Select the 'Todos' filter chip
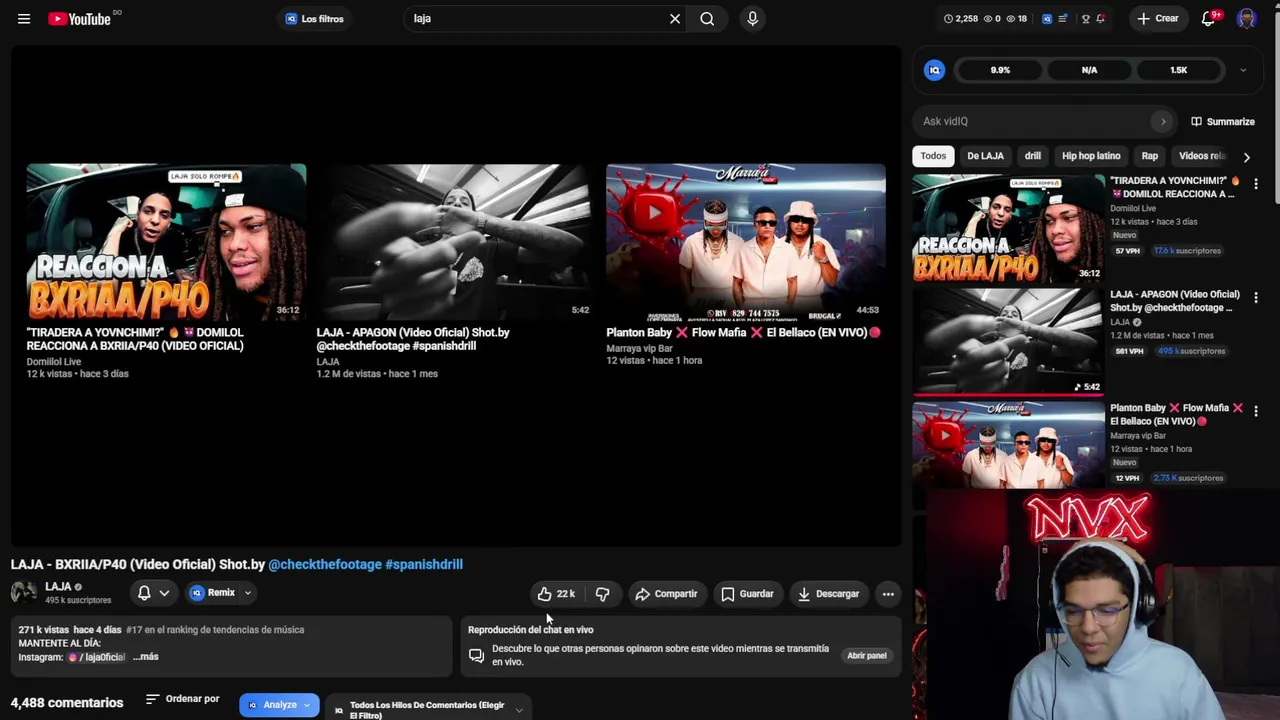 click(933, 156)
